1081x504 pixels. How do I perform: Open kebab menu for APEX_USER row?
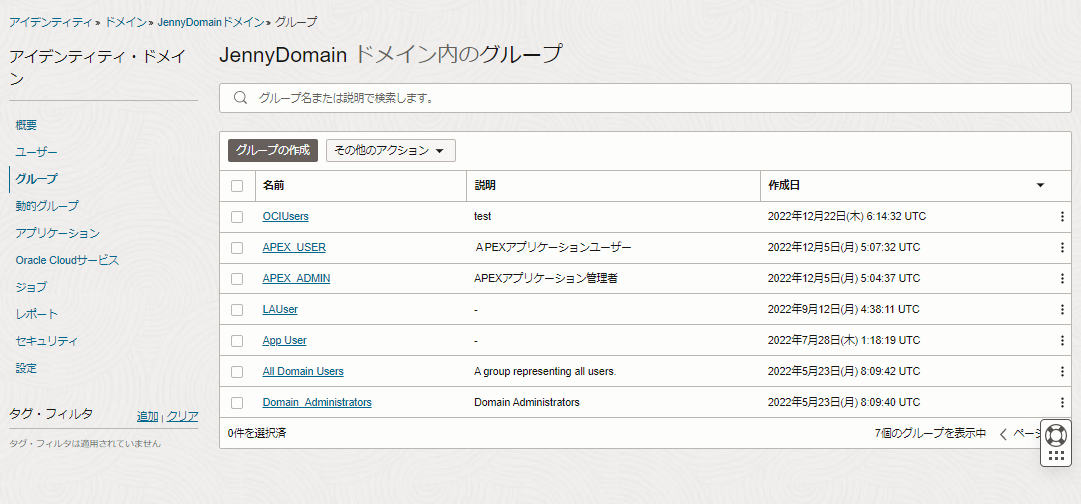tap(1062, 248)
